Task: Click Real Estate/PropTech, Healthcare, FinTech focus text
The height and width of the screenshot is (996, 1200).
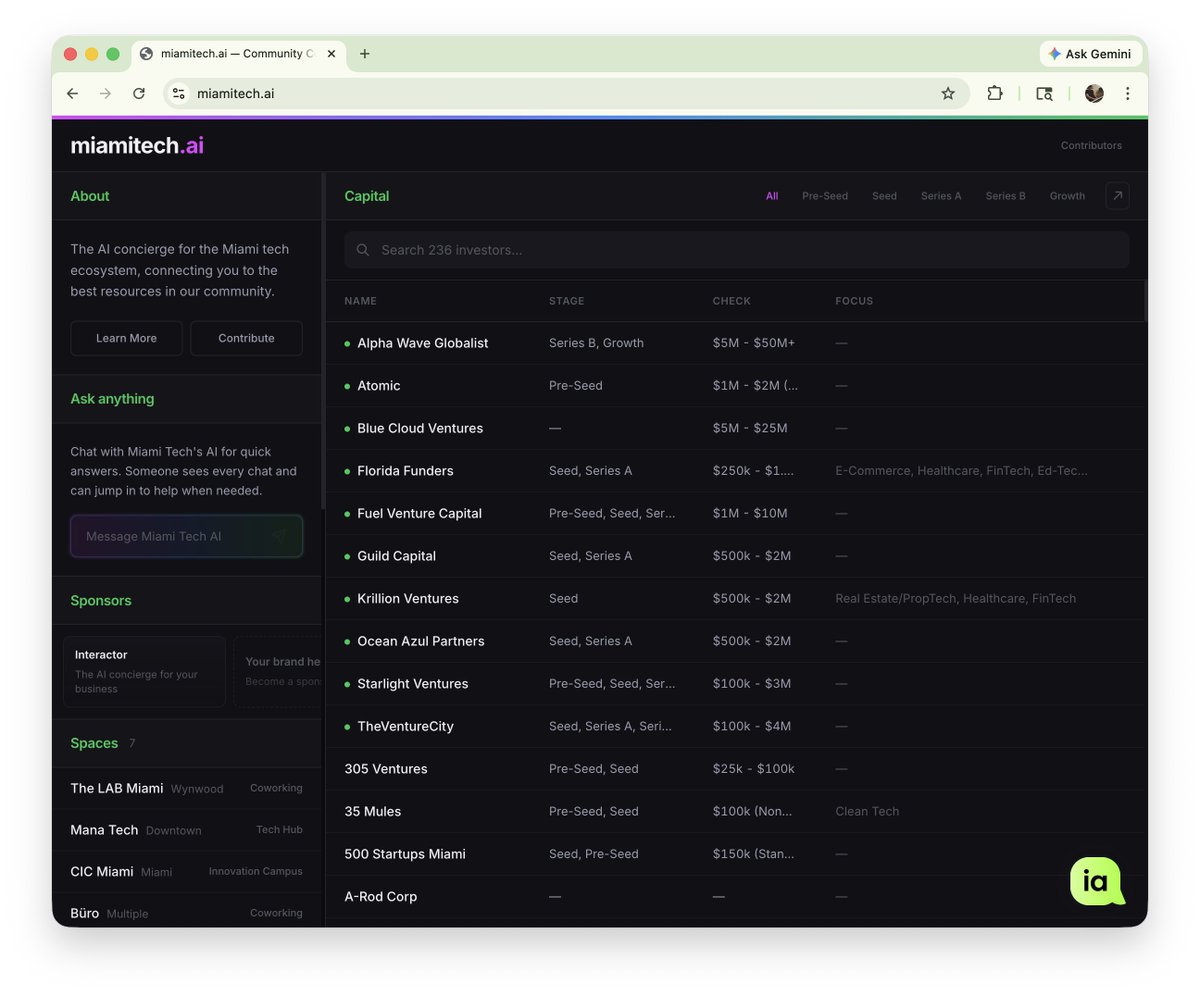Action: 956,598
